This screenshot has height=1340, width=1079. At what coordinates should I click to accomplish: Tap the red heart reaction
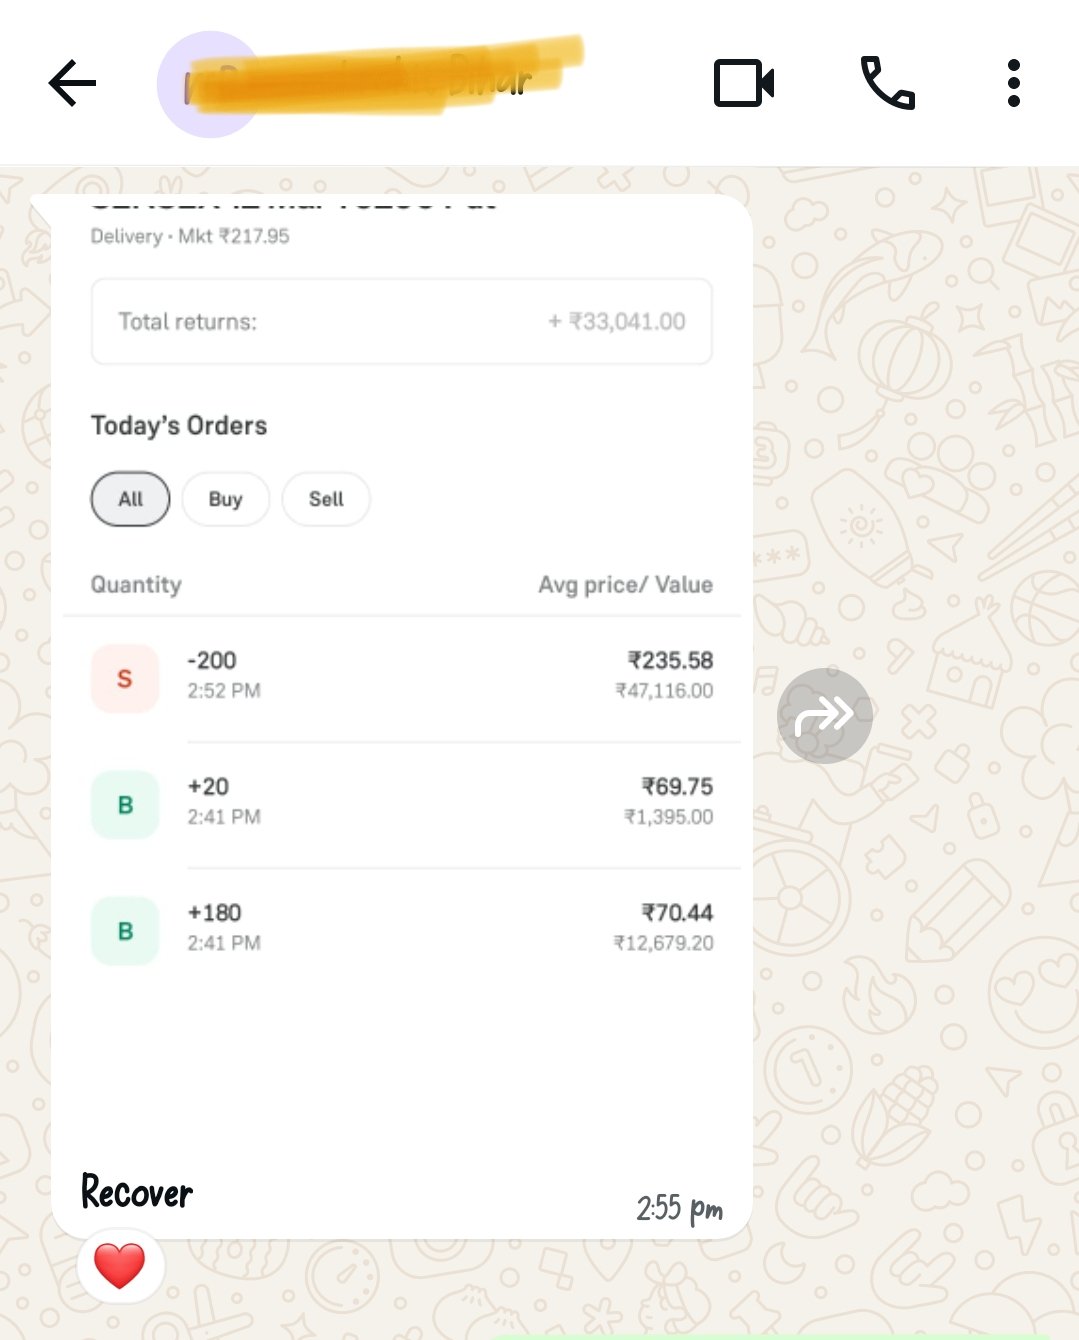[x=120, y=1265]
